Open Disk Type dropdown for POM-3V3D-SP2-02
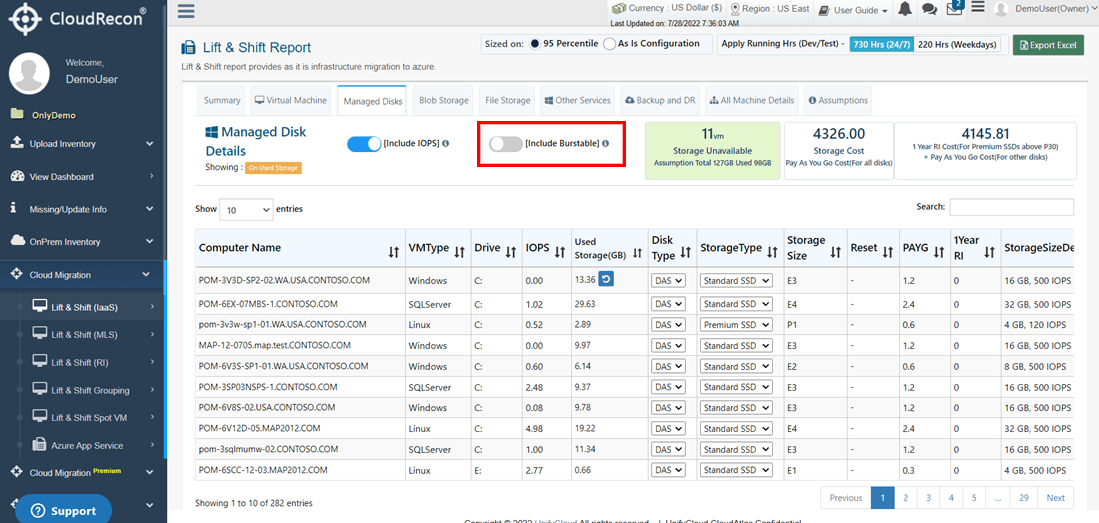Viewport: 1099px width, 523px height. coord(668,280)
